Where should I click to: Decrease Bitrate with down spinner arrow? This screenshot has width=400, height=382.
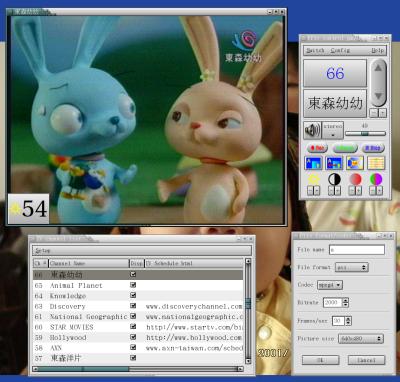345,305
